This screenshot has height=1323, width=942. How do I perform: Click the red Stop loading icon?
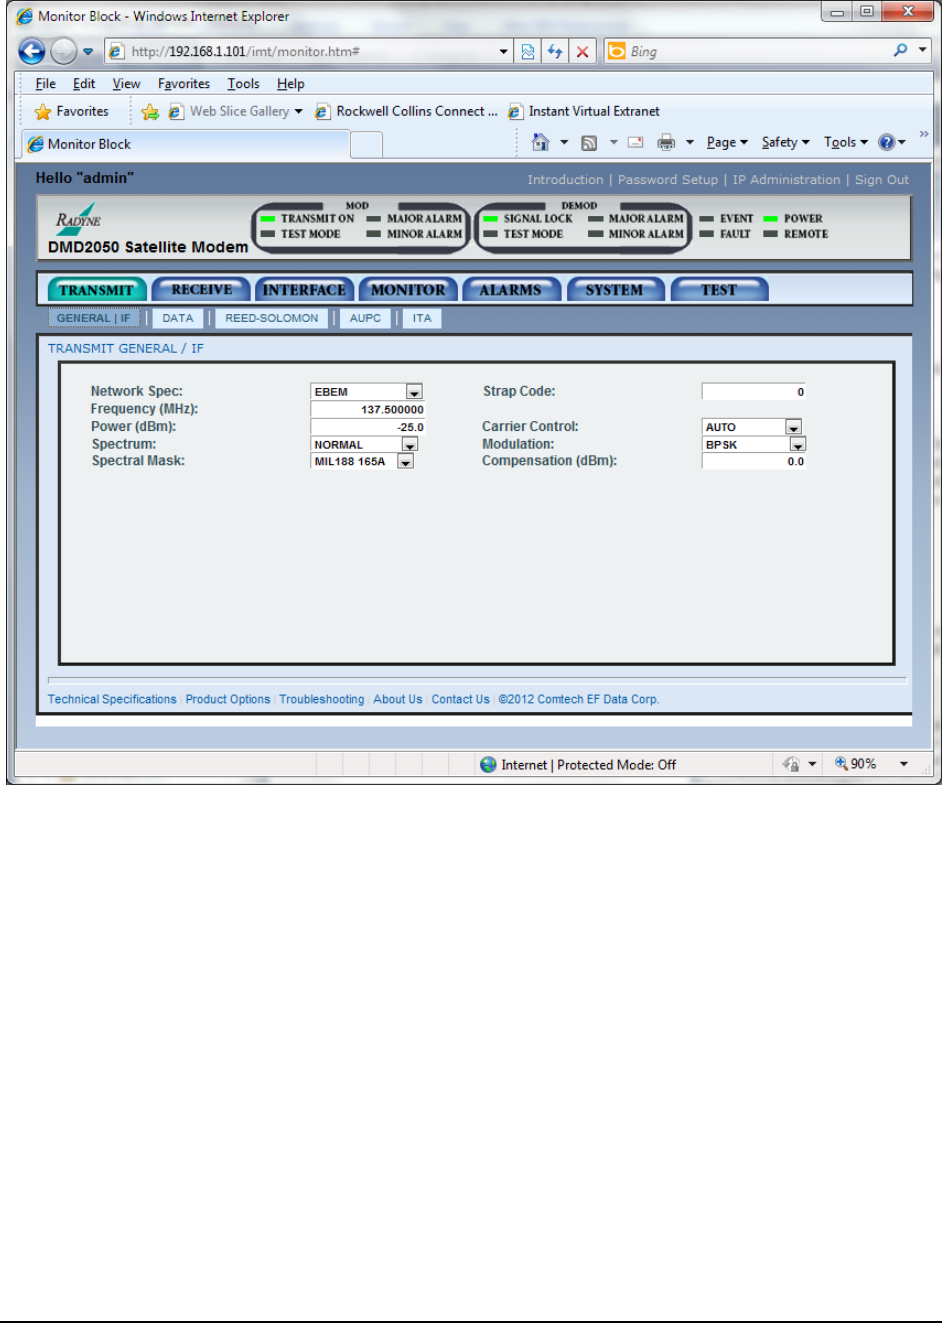pyautogui.click(x=582, y=51)
